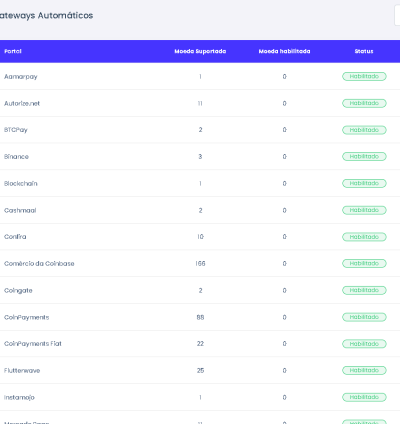Click the Habilitado badge in the Cashmaal row
The width and height of the screenshot is (400, 424).
tap(364, 210)
